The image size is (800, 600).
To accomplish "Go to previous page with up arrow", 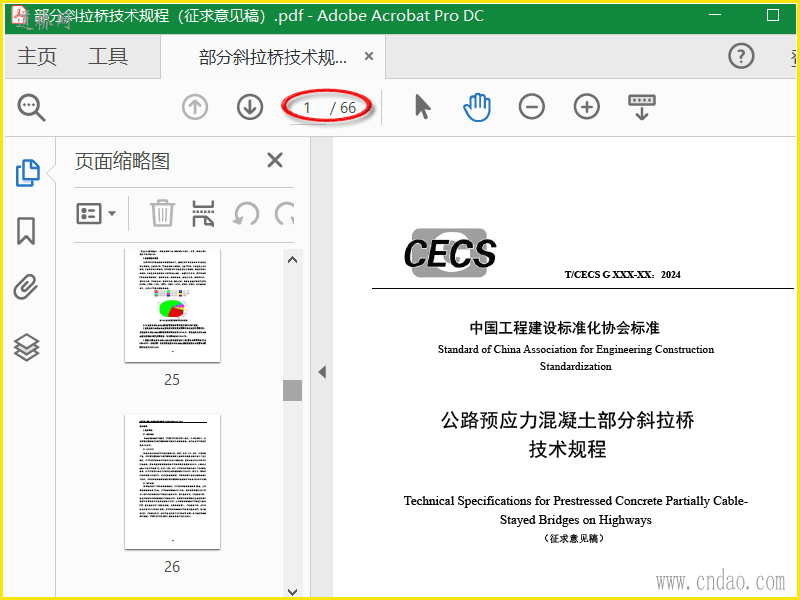I will pyautogui.click(x=195, y=108).
